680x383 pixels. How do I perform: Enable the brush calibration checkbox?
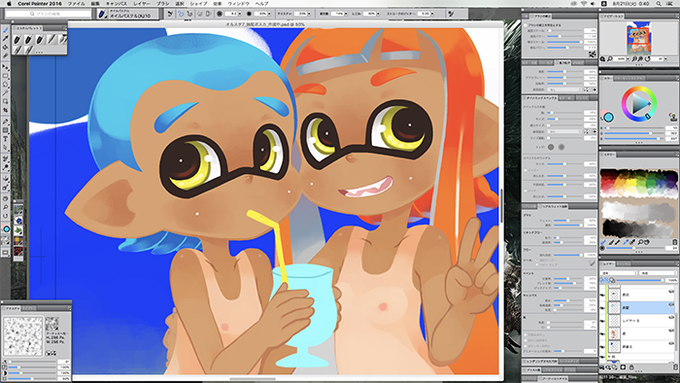pyautogui.click(x=526, y=25)
